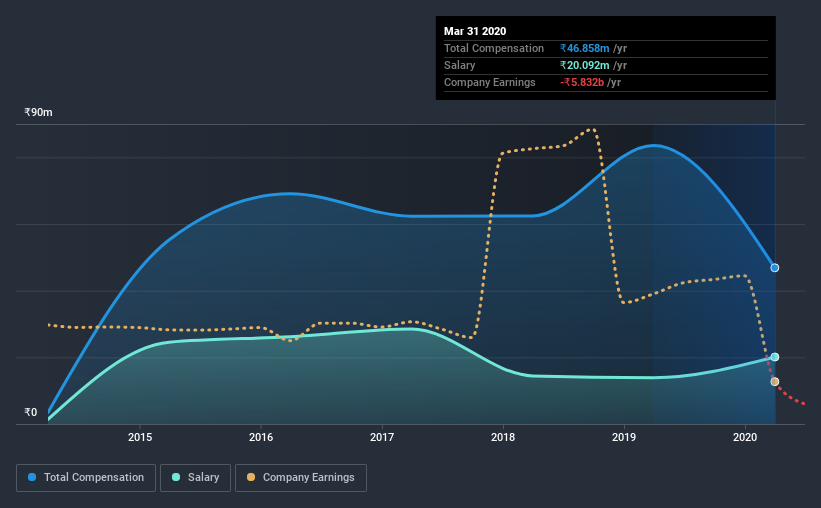Image resolution: width=821 pixels, height=508 pixels.
Task: Select the 2016 x-axis label
Action: click(261, 437)
